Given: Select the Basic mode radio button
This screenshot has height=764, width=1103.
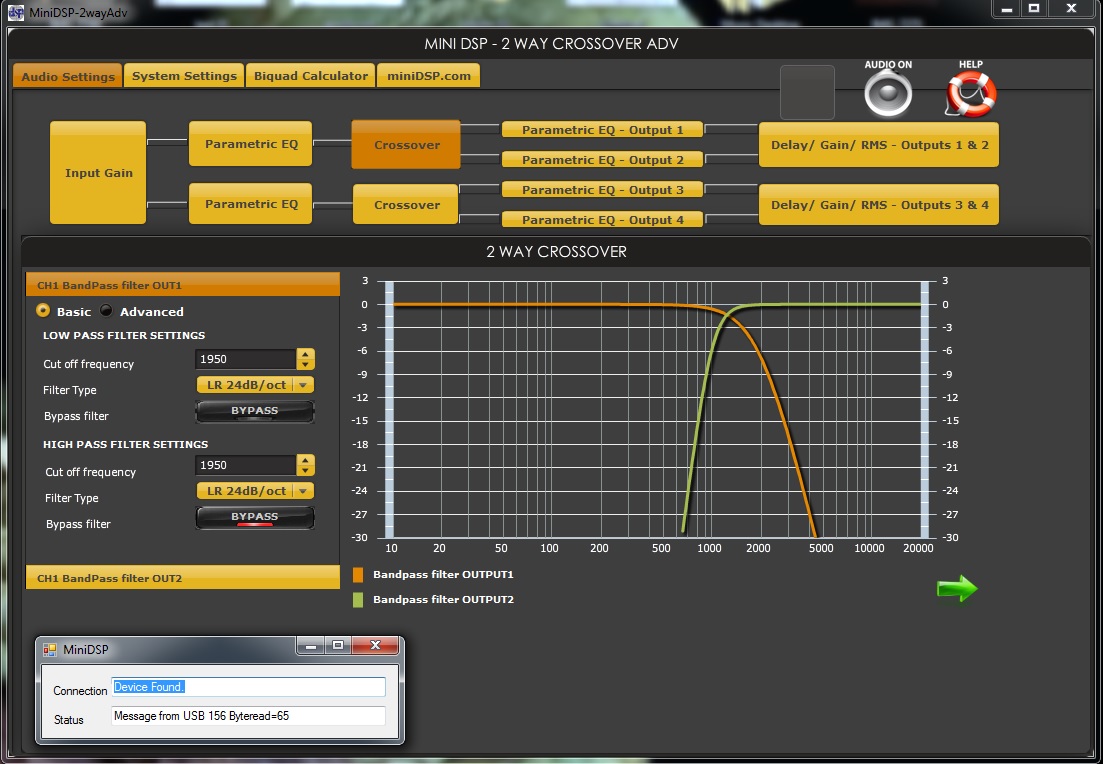Looking at the screenshot, I should (x=43, y=310).
